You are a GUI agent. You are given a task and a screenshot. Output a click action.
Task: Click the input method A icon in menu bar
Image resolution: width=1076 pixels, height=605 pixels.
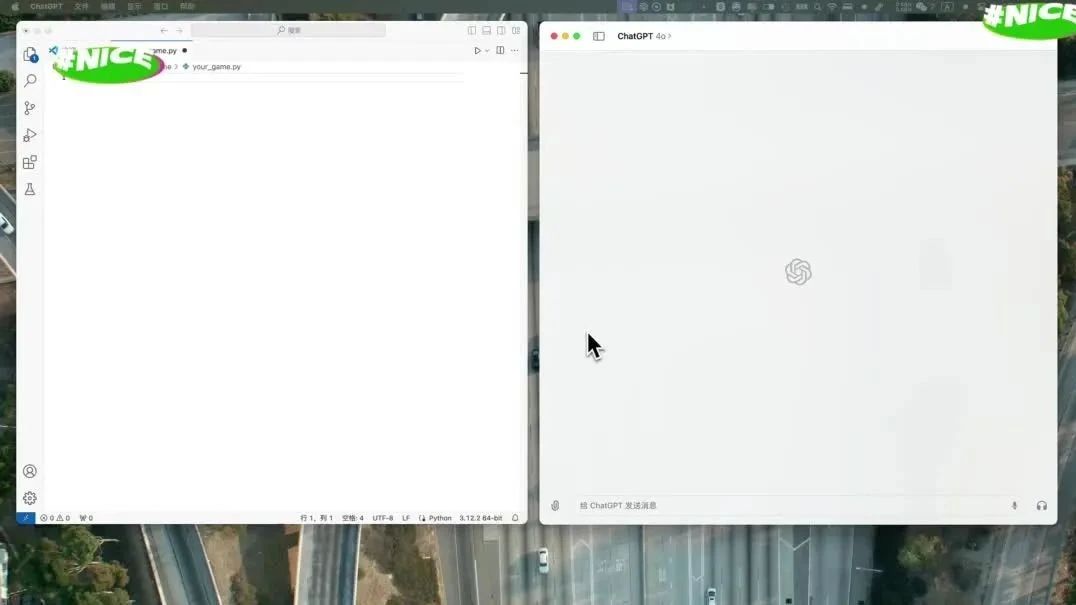[947, 6]
